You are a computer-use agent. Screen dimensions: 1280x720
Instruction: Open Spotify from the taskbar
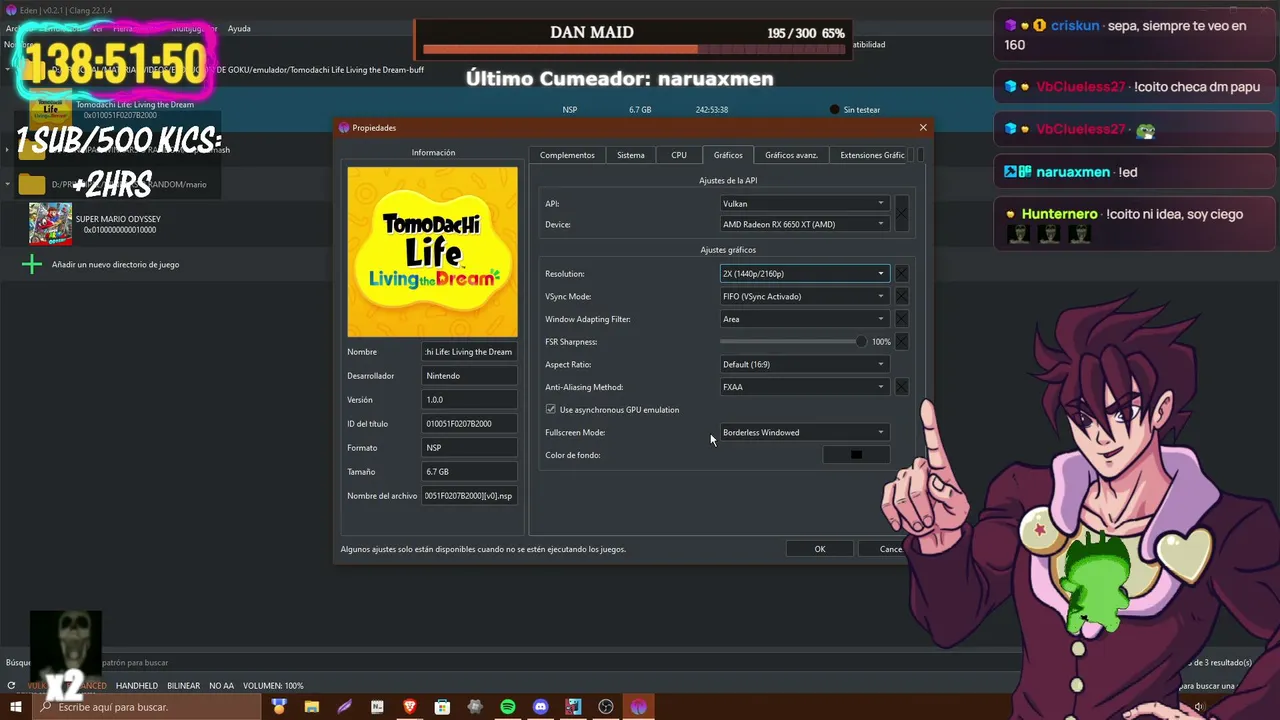(x=508, y=707)
